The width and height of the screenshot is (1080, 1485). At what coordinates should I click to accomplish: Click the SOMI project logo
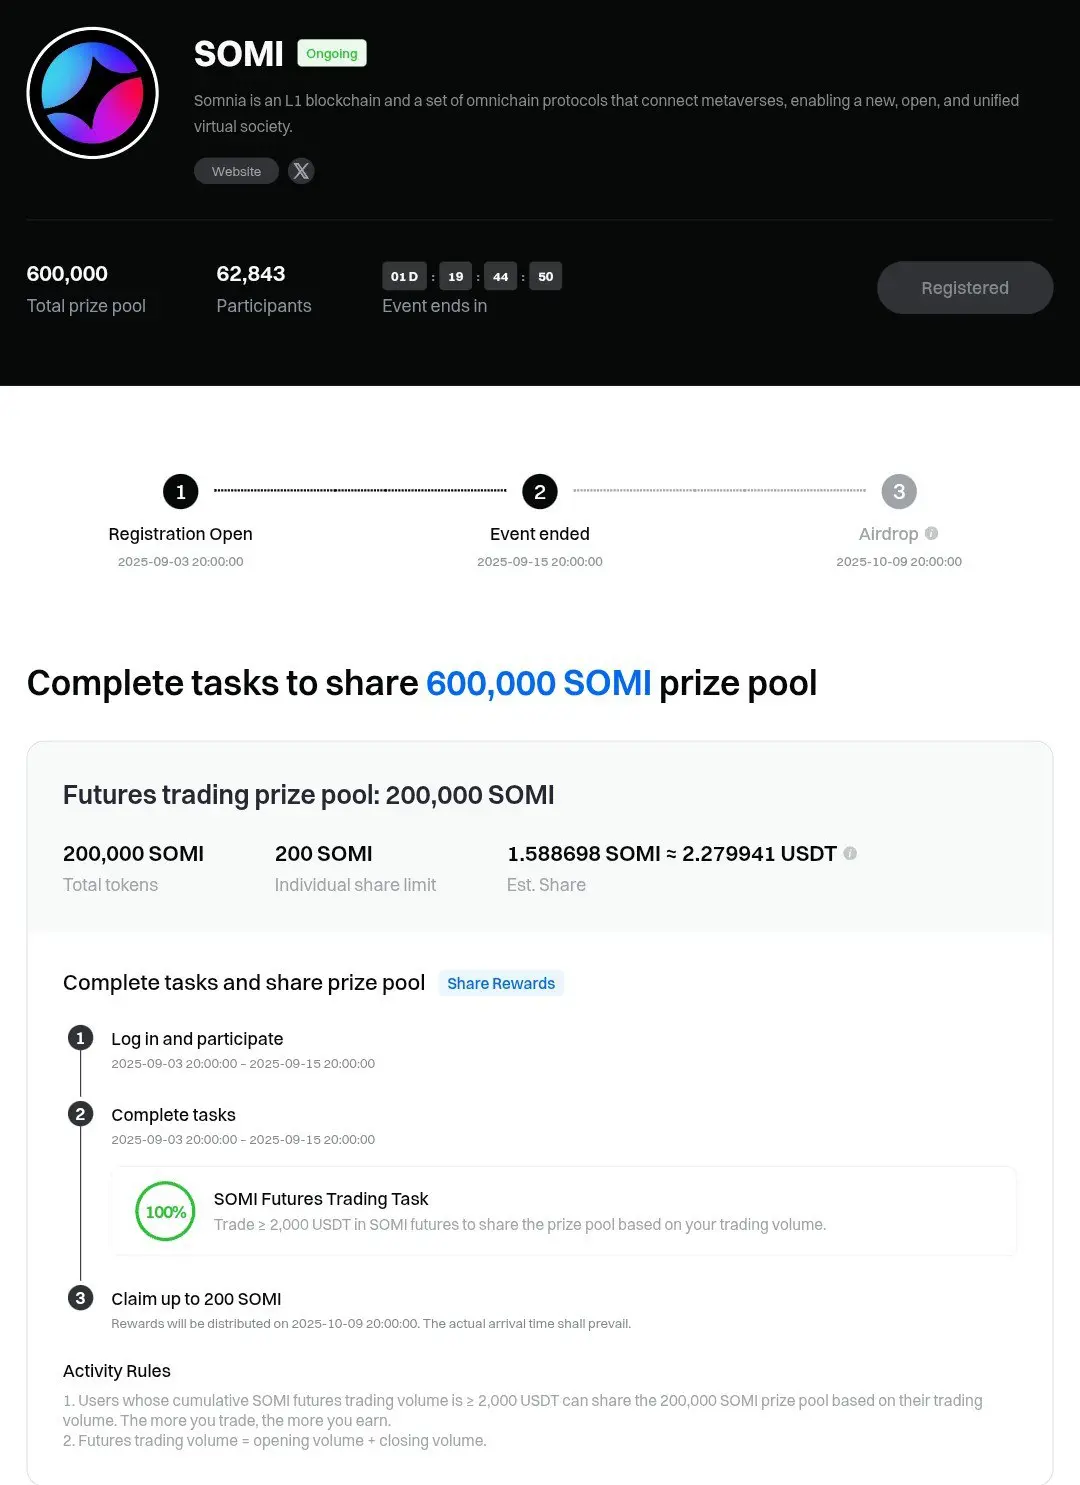tap(92, 93)
